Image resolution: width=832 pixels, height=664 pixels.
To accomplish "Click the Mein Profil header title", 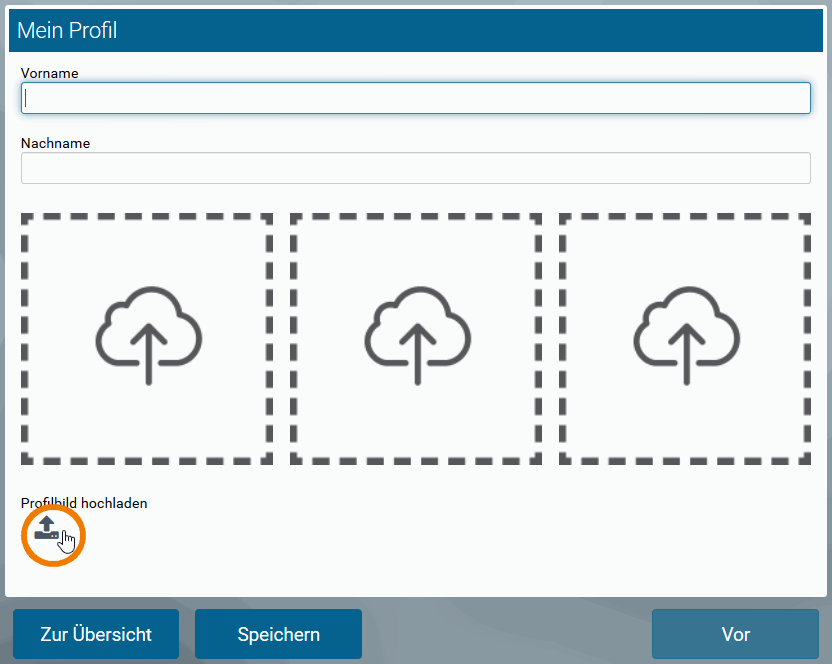I will (67, 31).
